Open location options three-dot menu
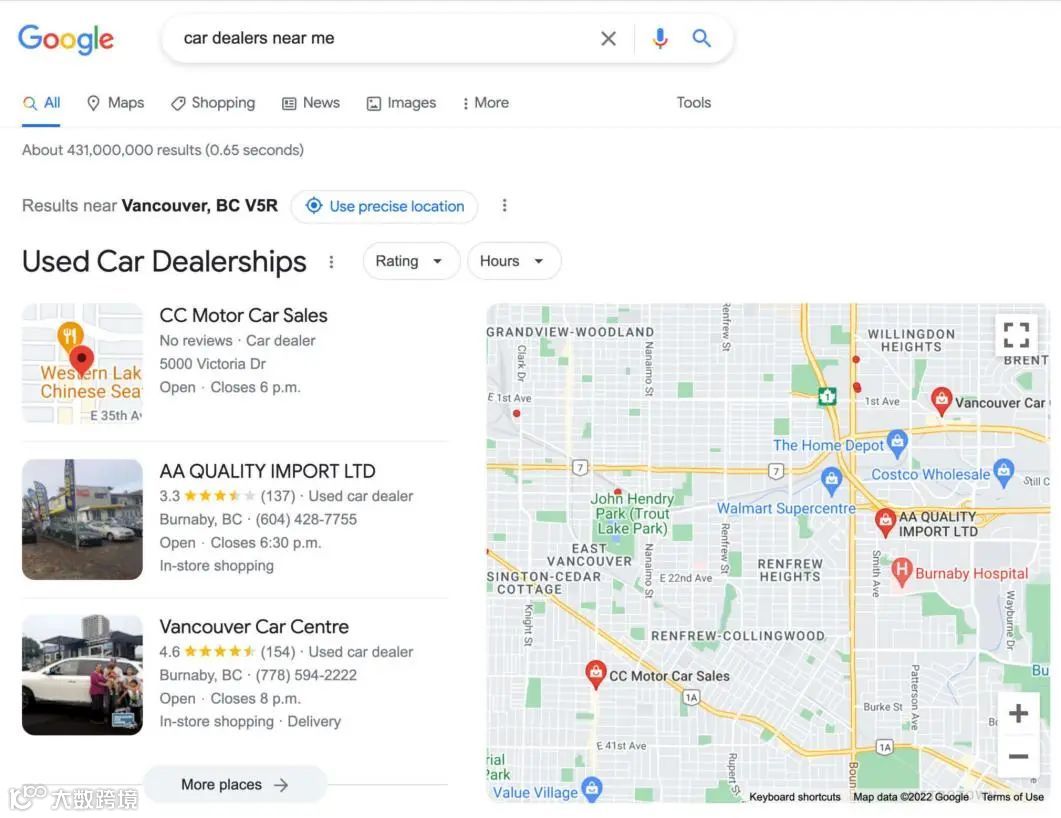This screenshot has height=818, width=1061. pos(504,206)
